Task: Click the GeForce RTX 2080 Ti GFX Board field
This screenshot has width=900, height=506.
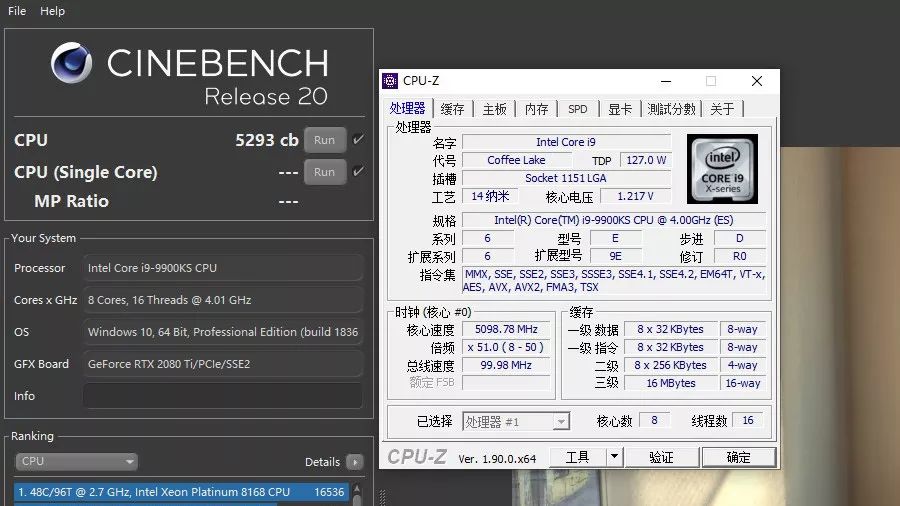Action: pyautogui.click(x=223, y=364)
